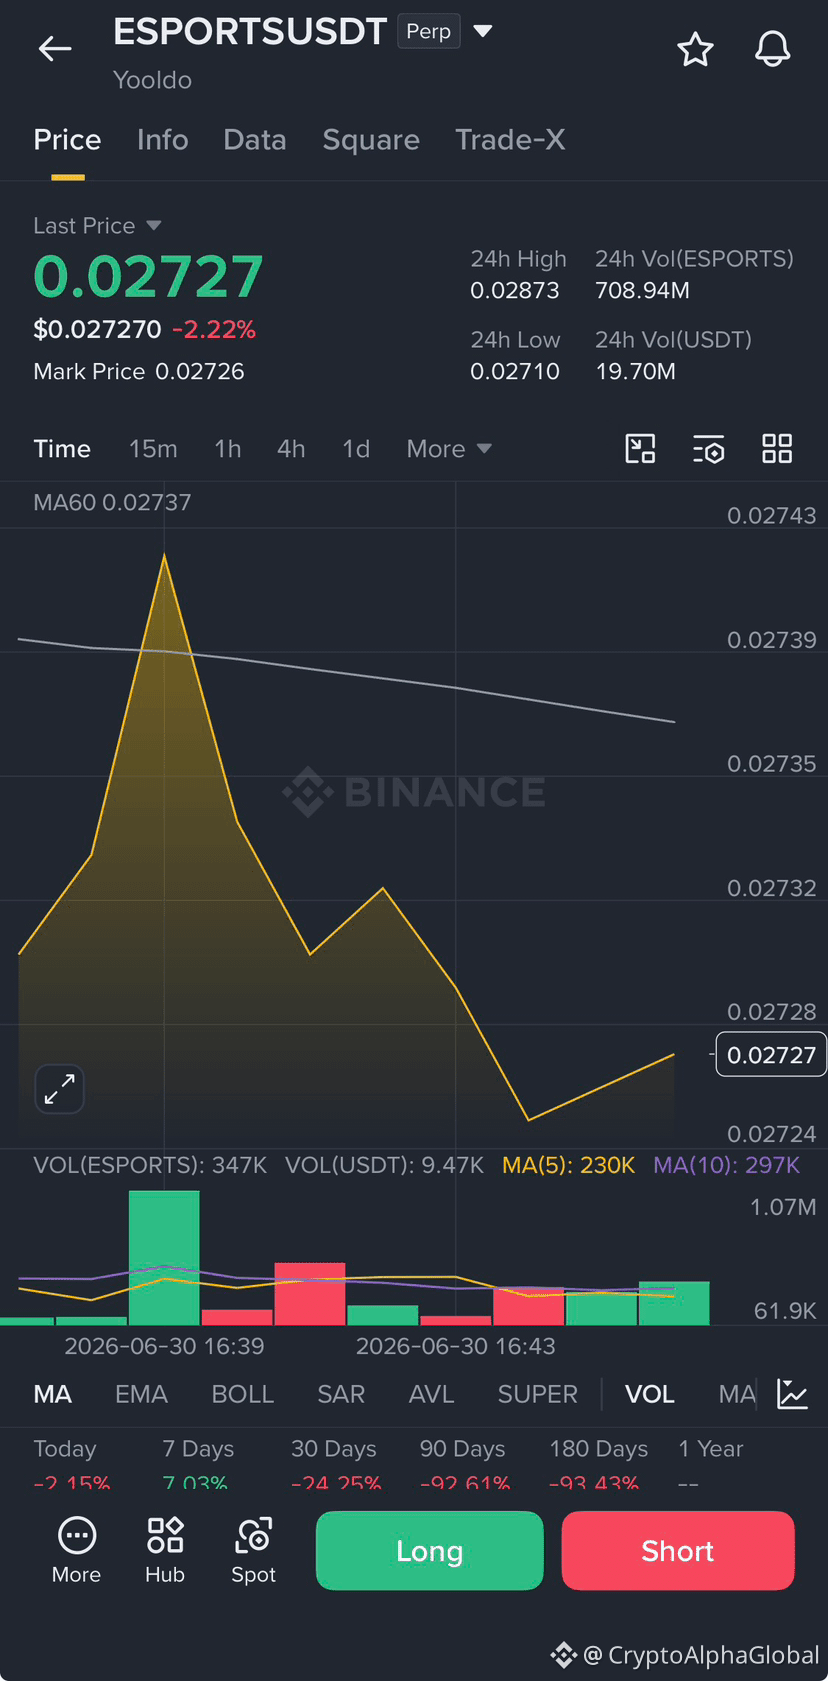This screenshot has width=828, height=1681.
Task: Click the Yooldo subtitle
Action: point(152,80)
